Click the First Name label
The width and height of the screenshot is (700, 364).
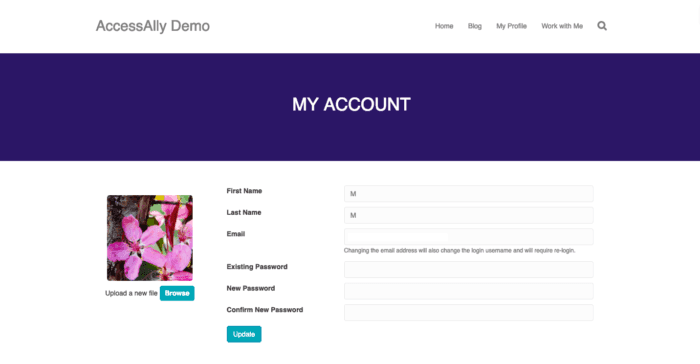(244, 191)
